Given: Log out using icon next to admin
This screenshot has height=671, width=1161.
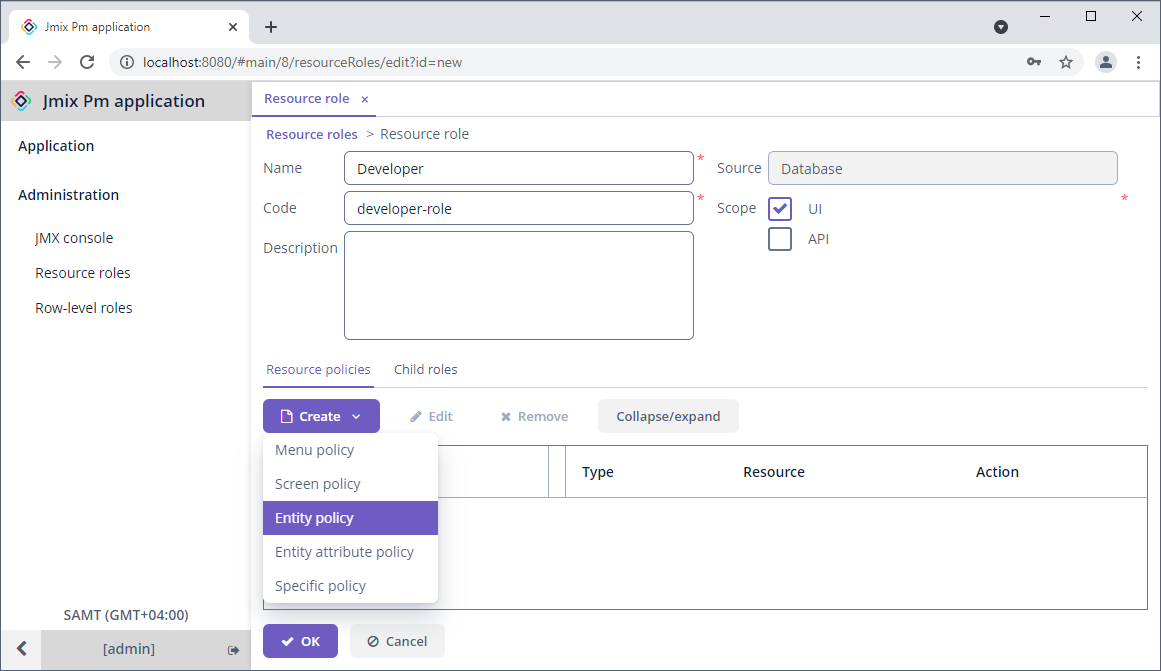Looking at the screenshot, I should 233,650.
